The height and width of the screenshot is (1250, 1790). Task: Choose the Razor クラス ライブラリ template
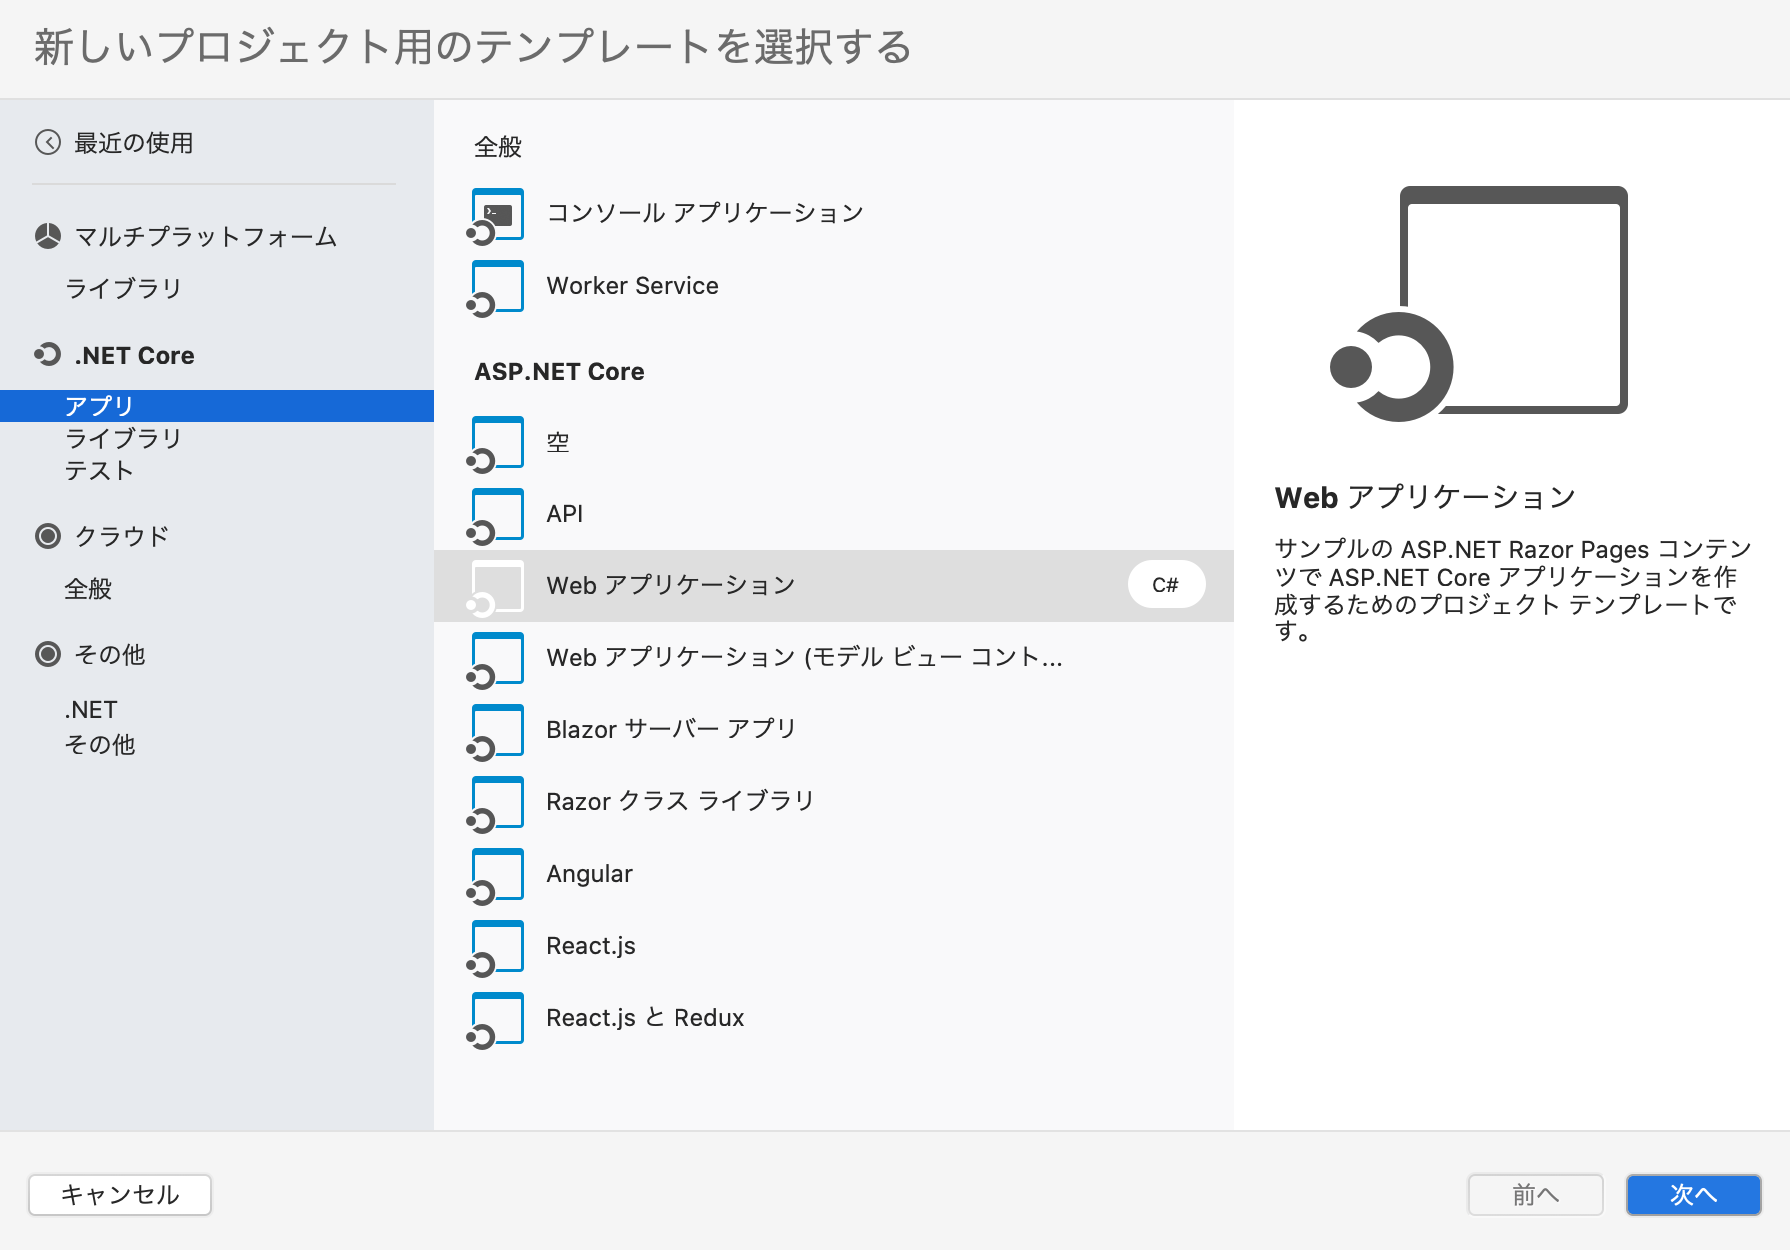point(834,802)
